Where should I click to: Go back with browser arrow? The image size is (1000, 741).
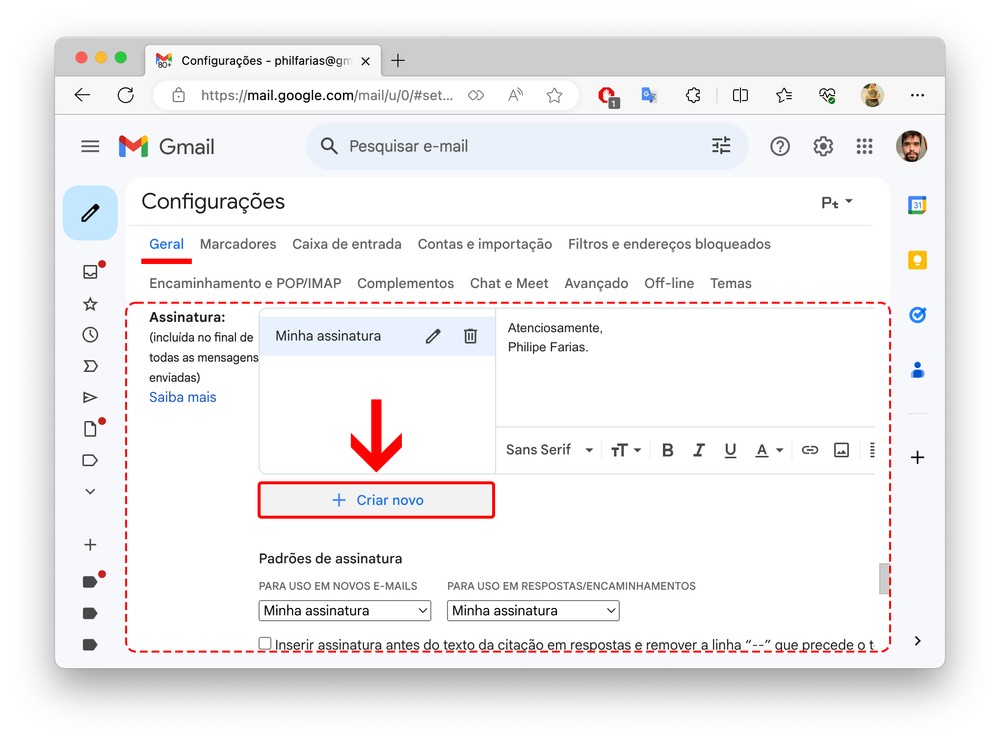pos(82,95)
